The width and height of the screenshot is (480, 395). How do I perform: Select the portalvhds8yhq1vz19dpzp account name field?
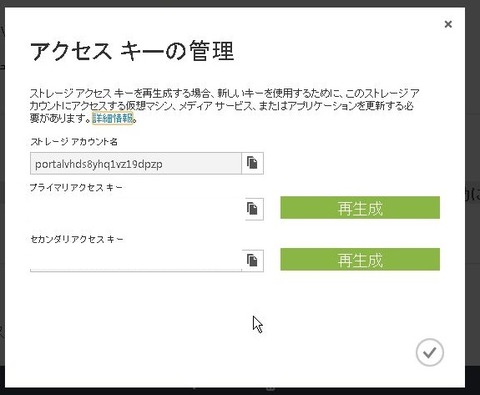click(136, 163)
